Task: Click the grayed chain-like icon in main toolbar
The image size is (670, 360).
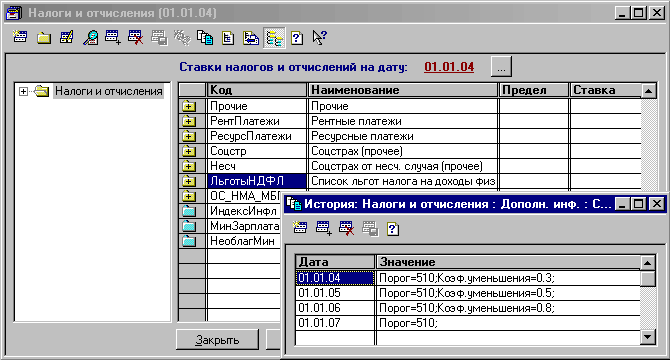Action: tap(182, 38)
